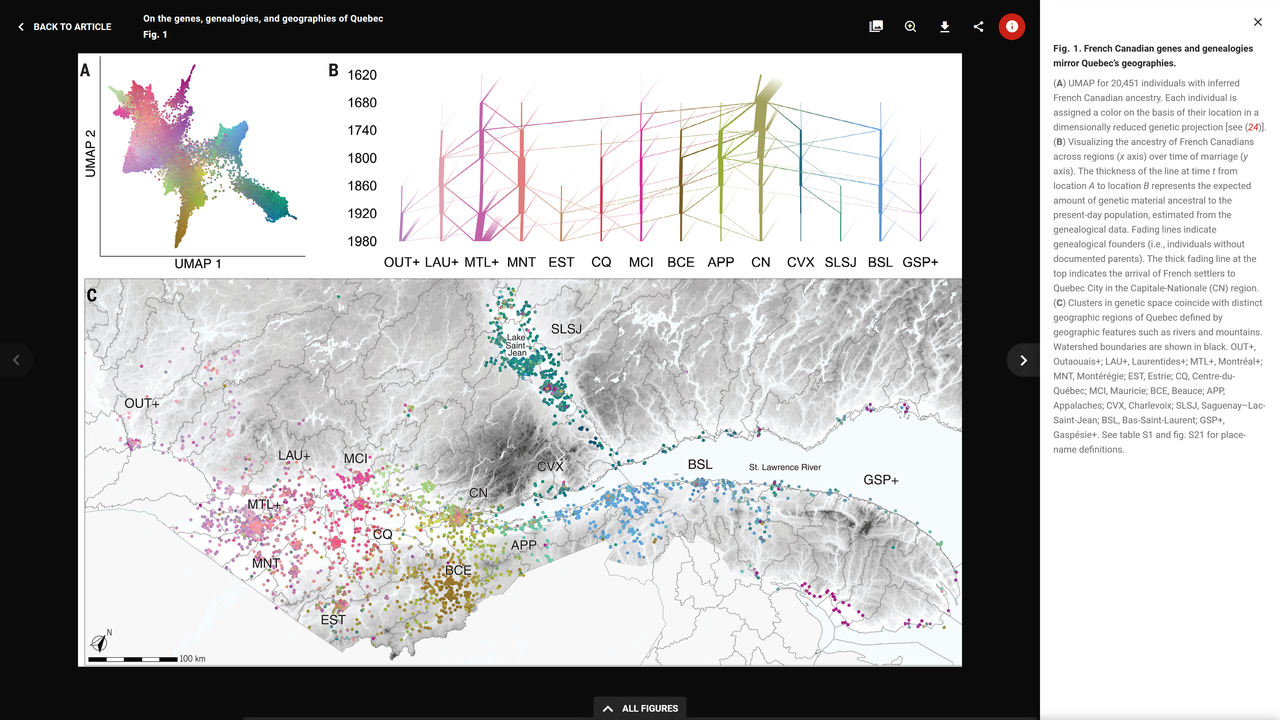Dismiss the caption panel with the X
The image size is (1280, 720).
(x=1257, y=21)
